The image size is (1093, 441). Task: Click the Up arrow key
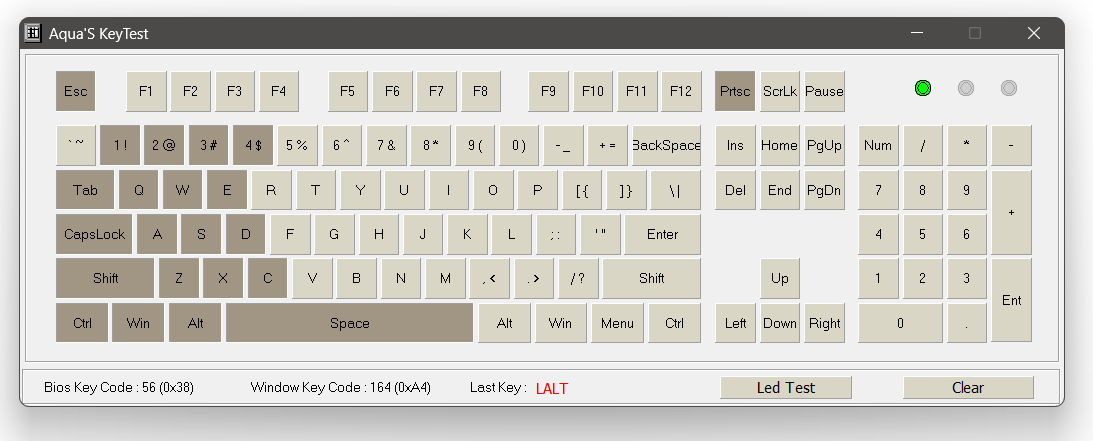pos(779,278)
